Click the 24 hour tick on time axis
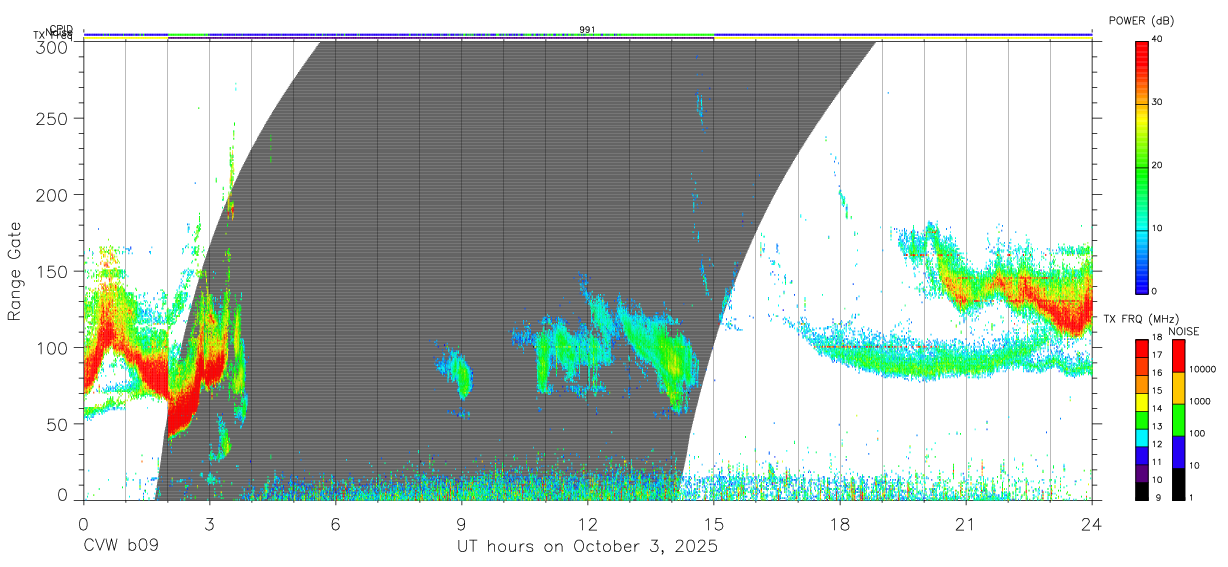1228x567 pixels. tap(1092, 523)
